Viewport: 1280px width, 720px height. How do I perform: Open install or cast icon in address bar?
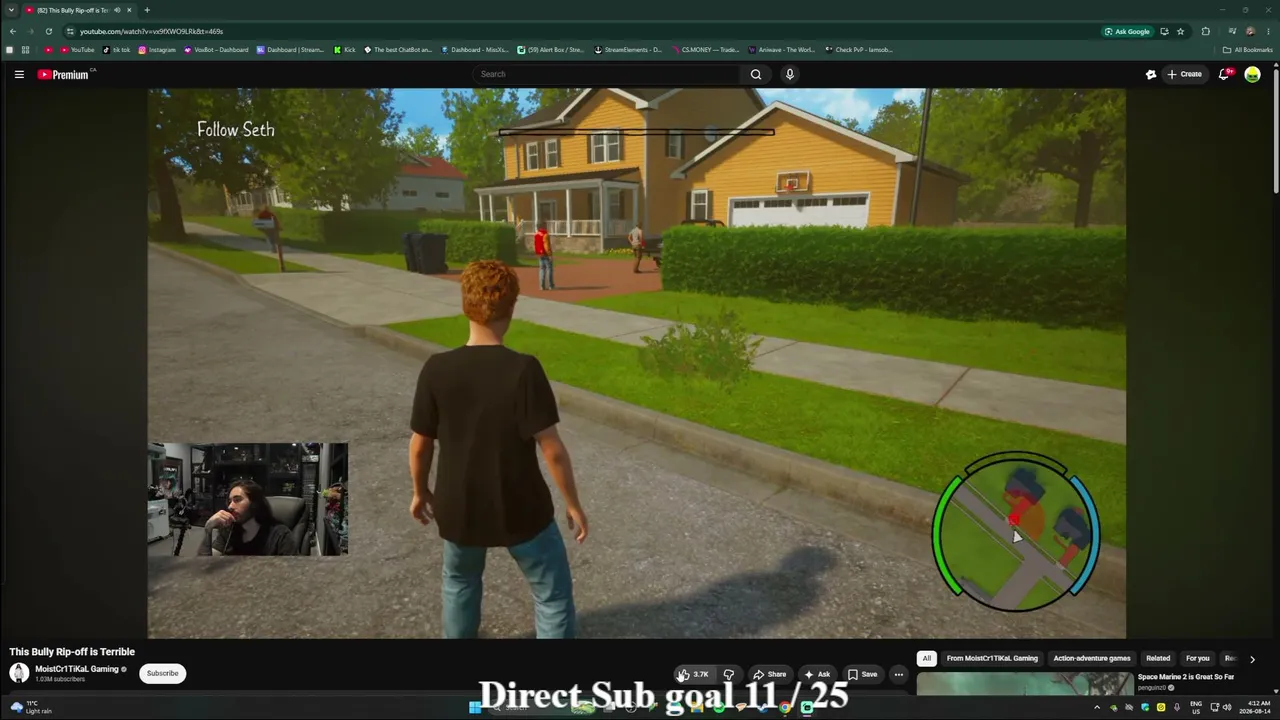[1164, 31]
